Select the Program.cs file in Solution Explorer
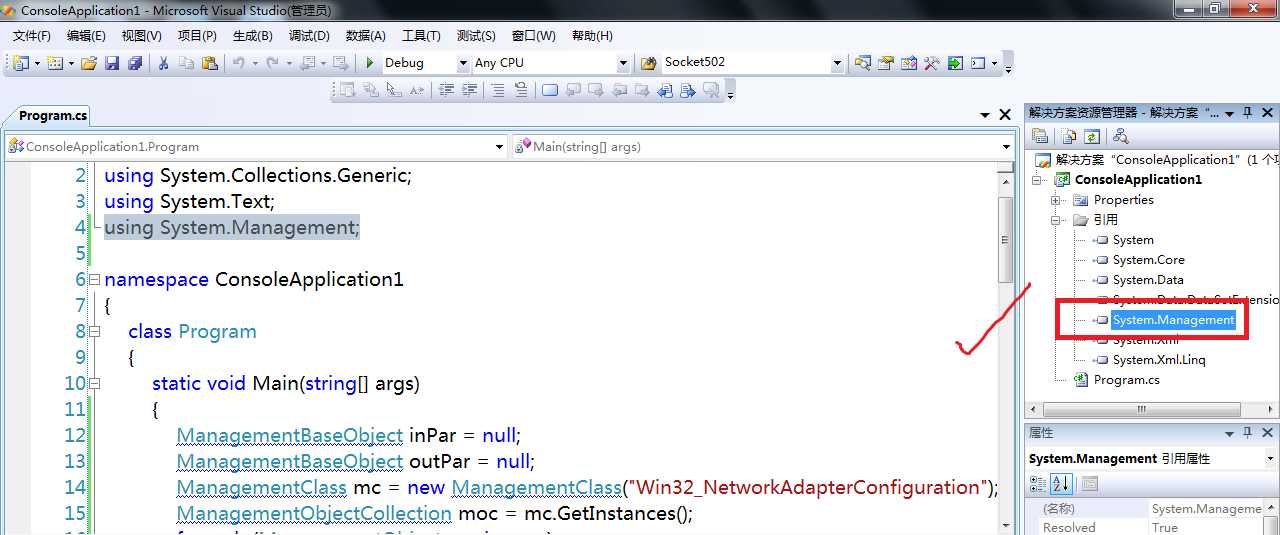1280x535 pixels. point(1126,380)
